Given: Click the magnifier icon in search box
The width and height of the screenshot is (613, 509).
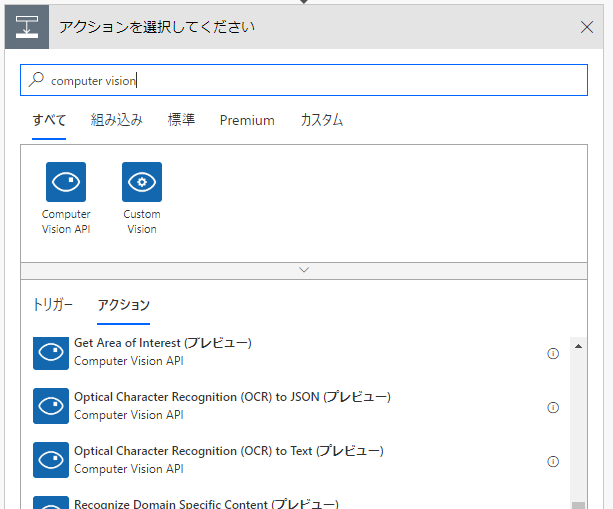Looking at the screenshot, I should click(x=36, y=79).
